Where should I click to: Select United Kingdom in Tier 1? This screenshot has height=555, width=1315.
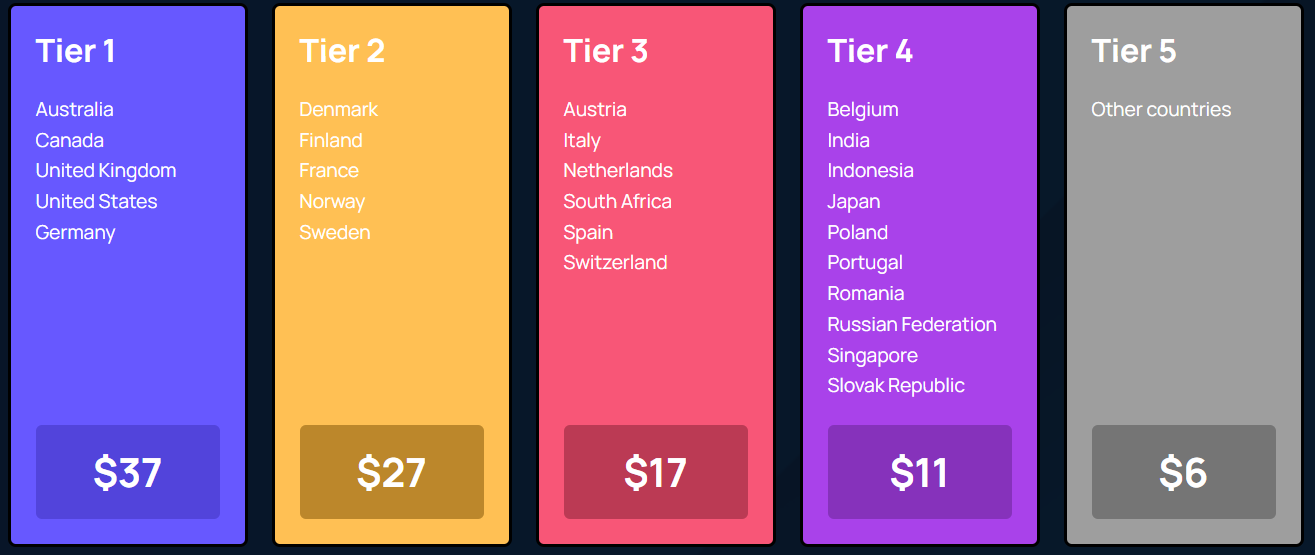106,171
